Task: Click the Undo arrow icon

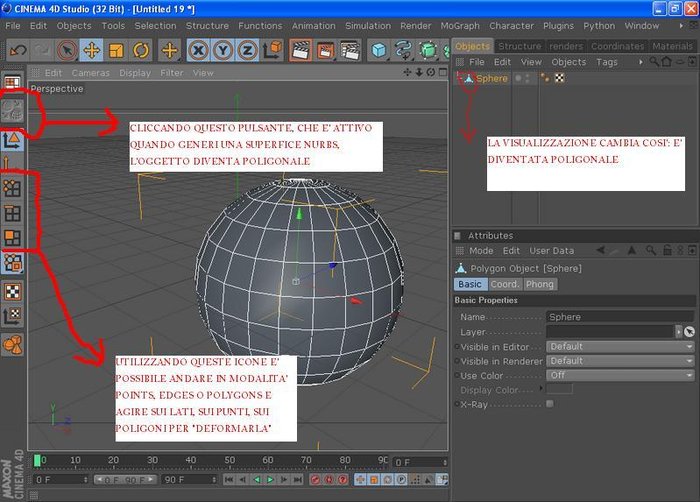Action: [x=18, y=50]
